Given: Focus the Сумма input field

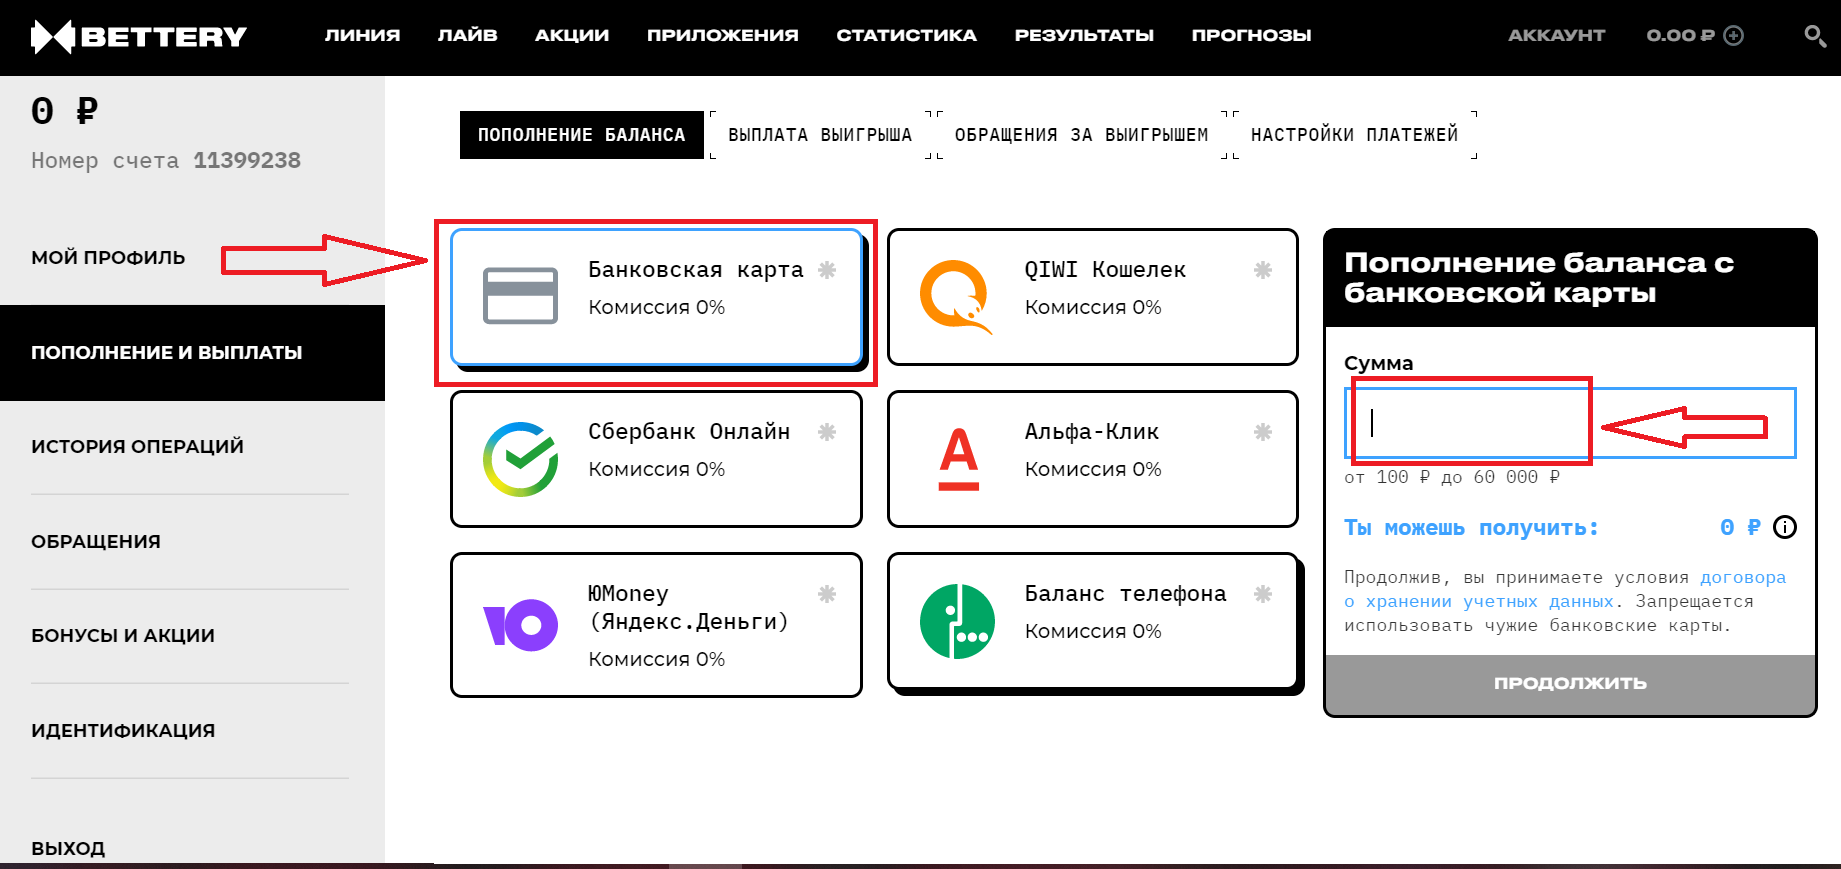Looking at the screenshot, I should pyautogui.click(x=1570, y=423).
